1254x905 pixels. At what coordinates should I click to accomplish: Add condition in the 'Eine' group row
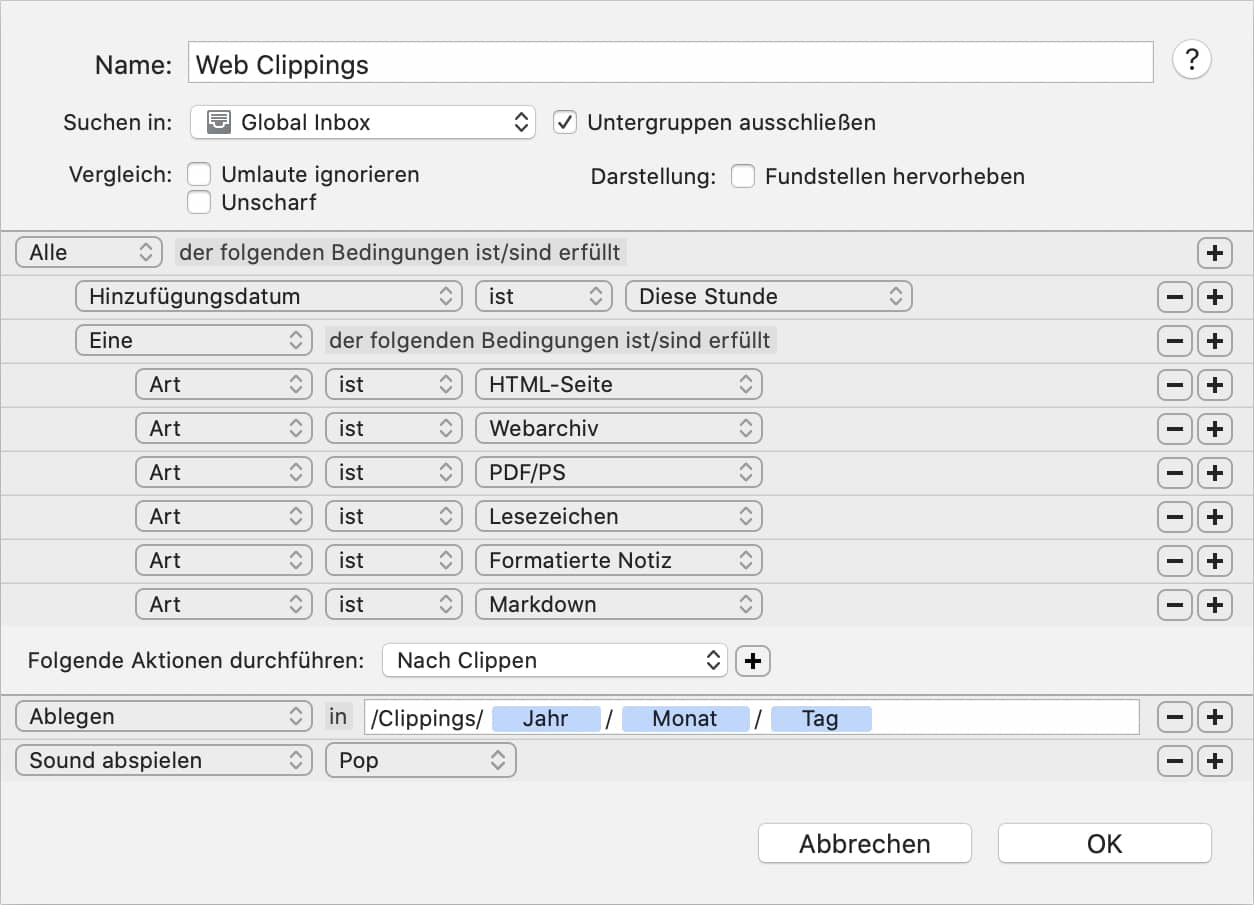pos(1214,341)
